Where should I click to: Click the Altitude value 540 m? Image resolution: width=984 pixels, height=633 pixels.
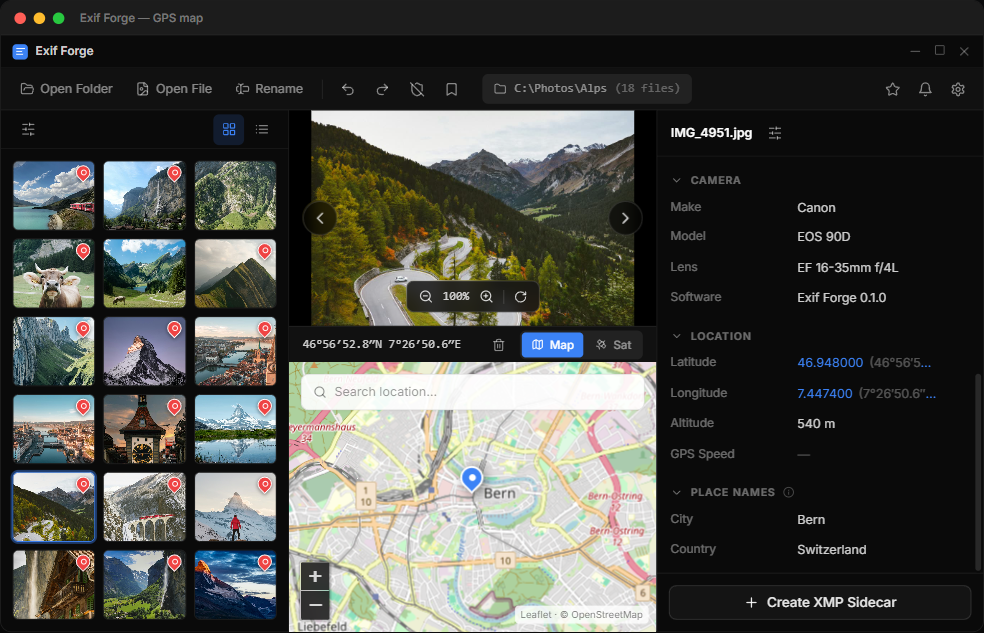[x=816, y=423]
